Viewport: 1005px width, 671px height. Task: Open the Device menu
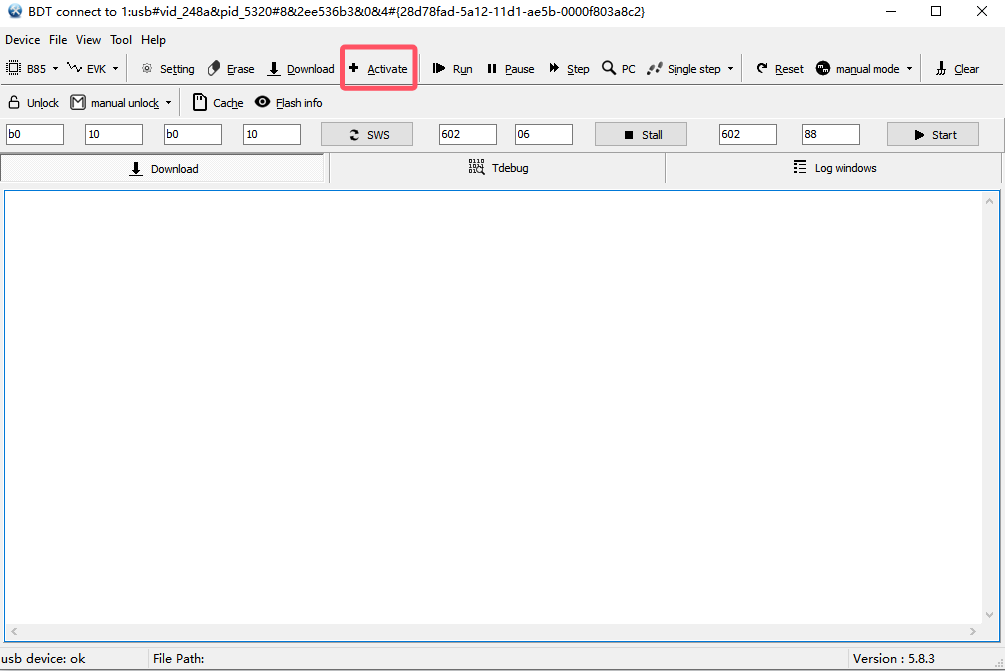coord(22,40)
